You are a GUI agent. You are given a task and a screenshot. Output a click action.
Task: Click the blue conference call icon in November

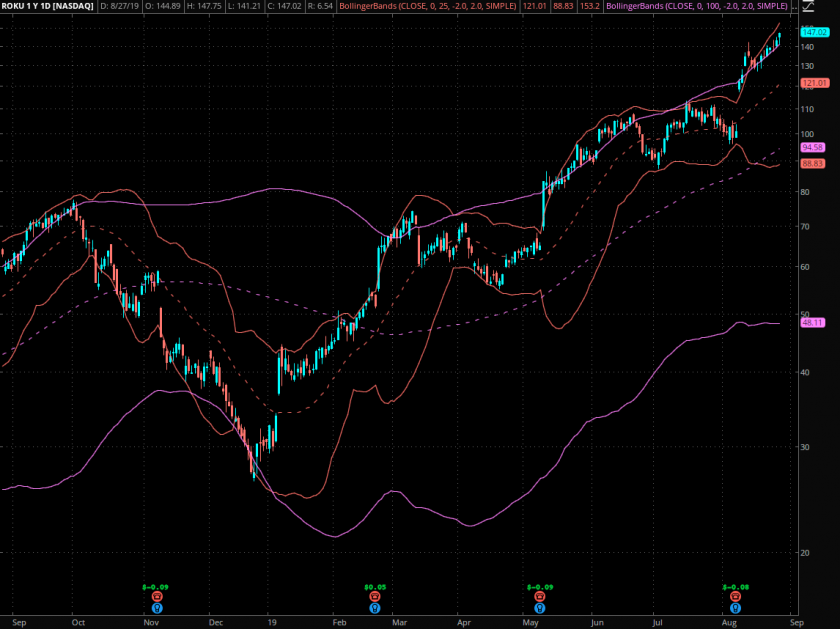tap(156, 607)
